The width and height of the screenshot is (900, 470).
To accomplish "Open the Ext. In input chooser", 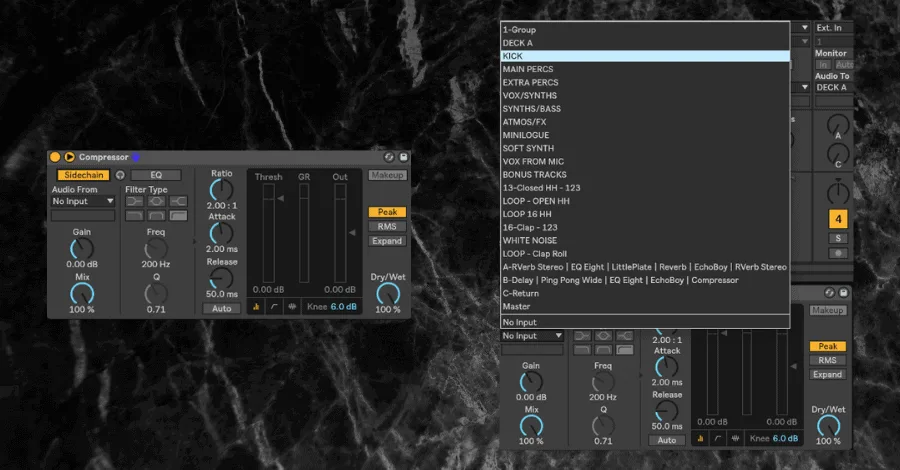I will (x=833, y=28).
